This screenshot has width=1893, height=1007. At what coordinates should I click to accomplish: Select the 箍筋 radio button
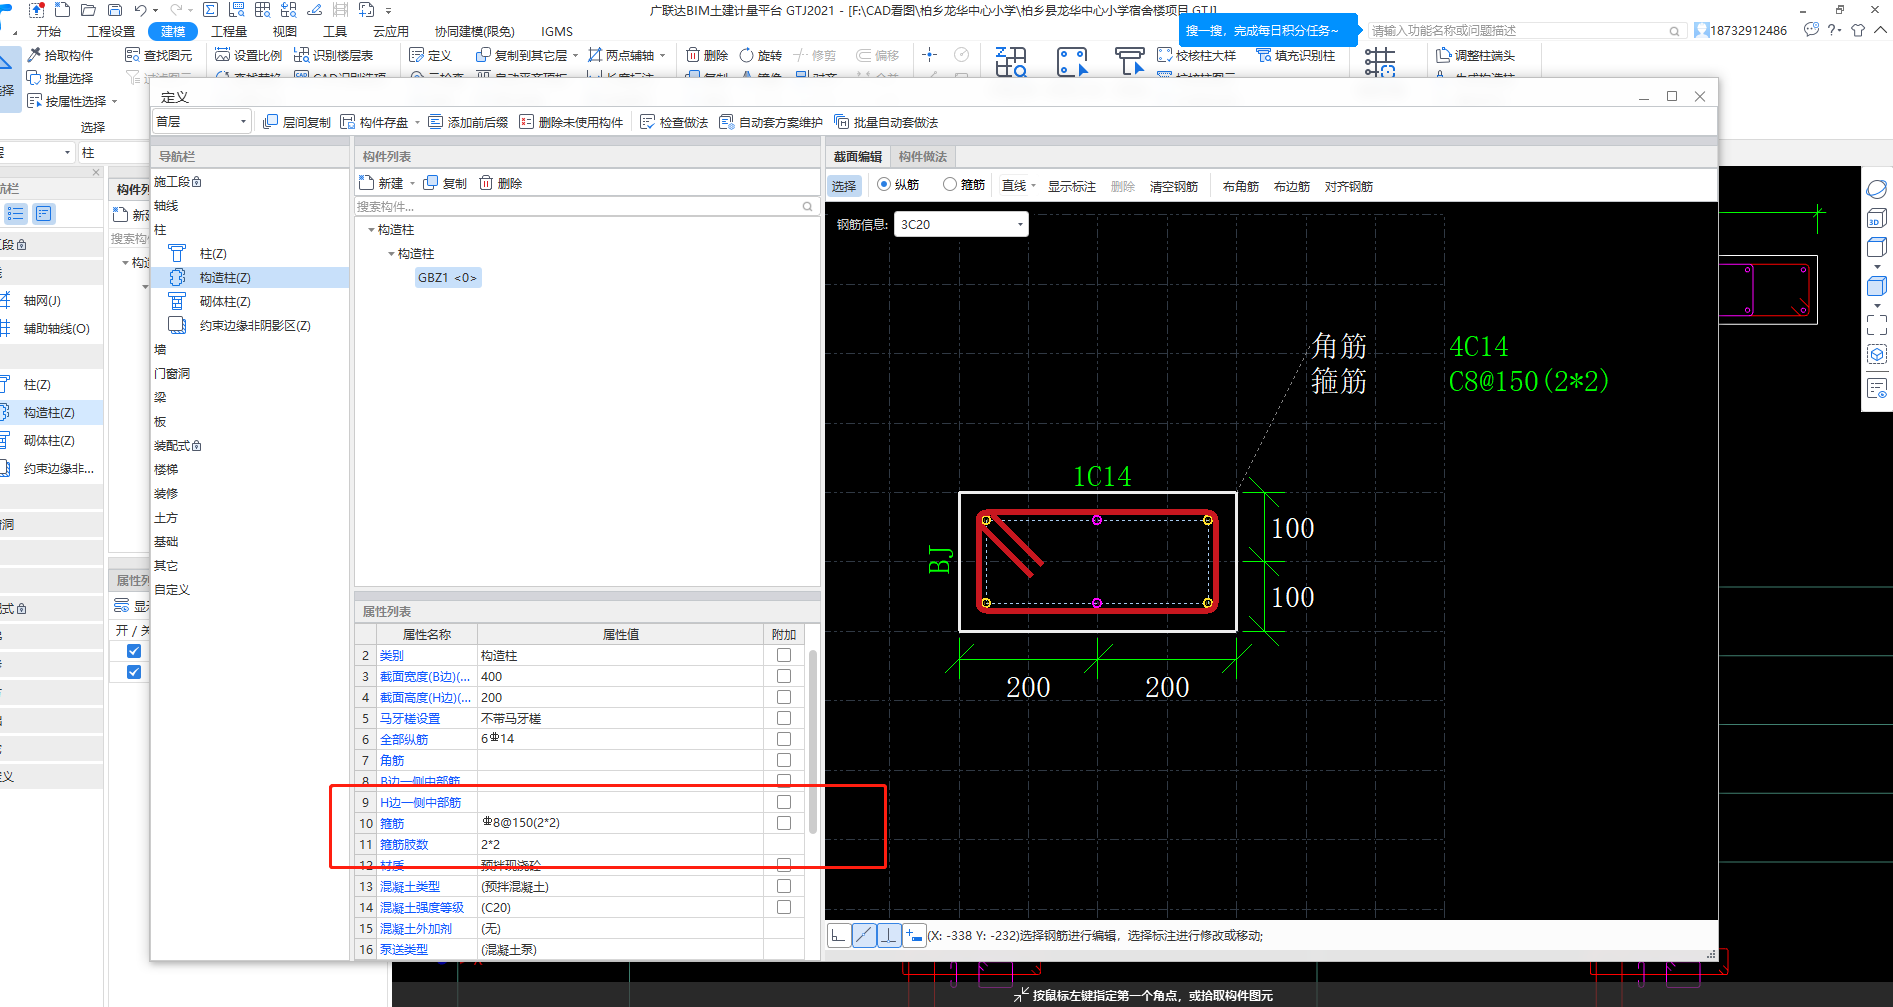[950, 185]
